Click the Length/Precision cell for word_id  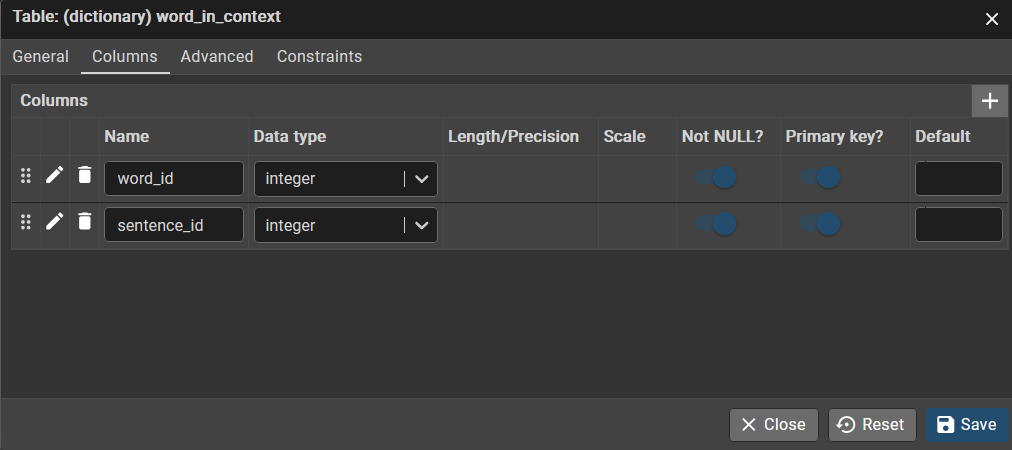coord(521,179)
